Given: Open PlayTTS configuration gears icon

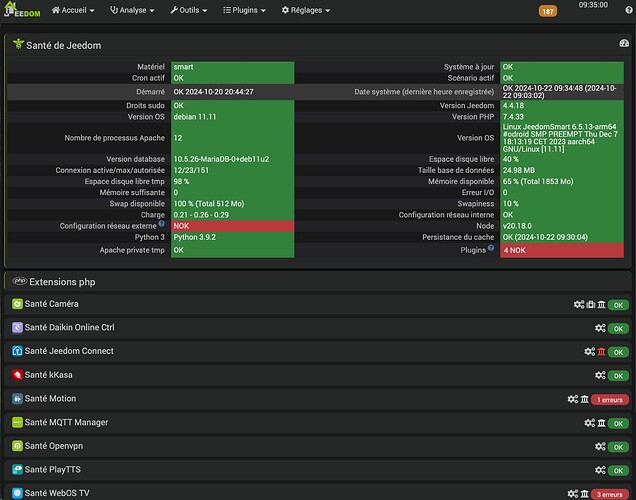Looking at the screenshot, I should coord(600,470).
